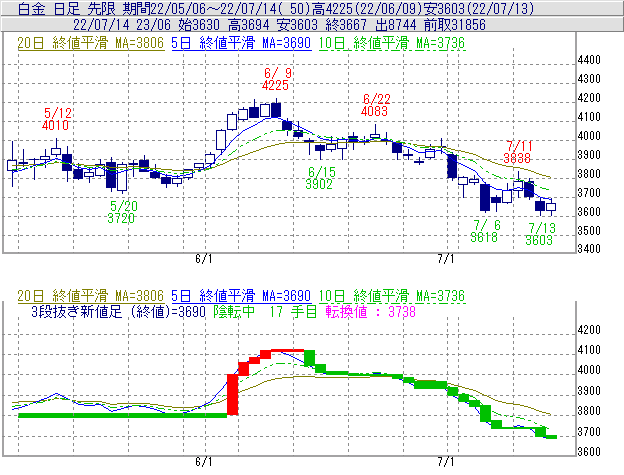Click the 出8744 volume value

pyautogui.click(x=395, y=25)
